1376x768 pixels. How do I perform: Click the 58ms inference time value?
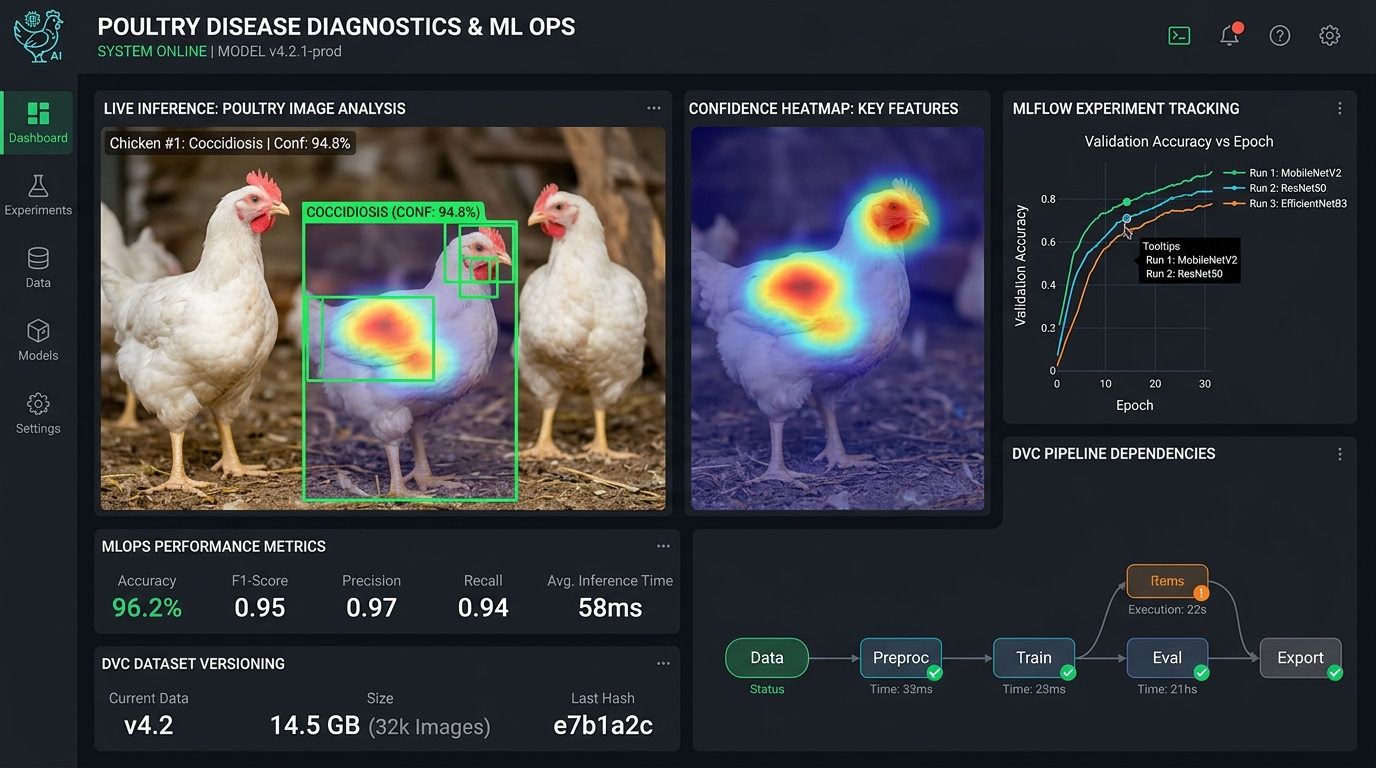coord(610,607)
